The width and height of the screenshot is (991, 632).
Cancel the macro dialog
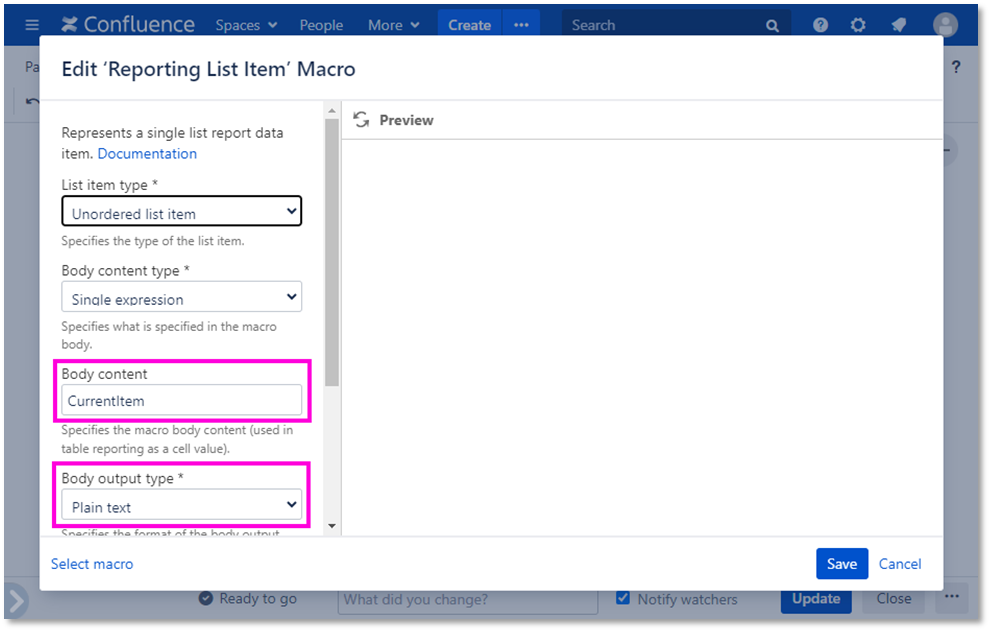coord(900,564)
